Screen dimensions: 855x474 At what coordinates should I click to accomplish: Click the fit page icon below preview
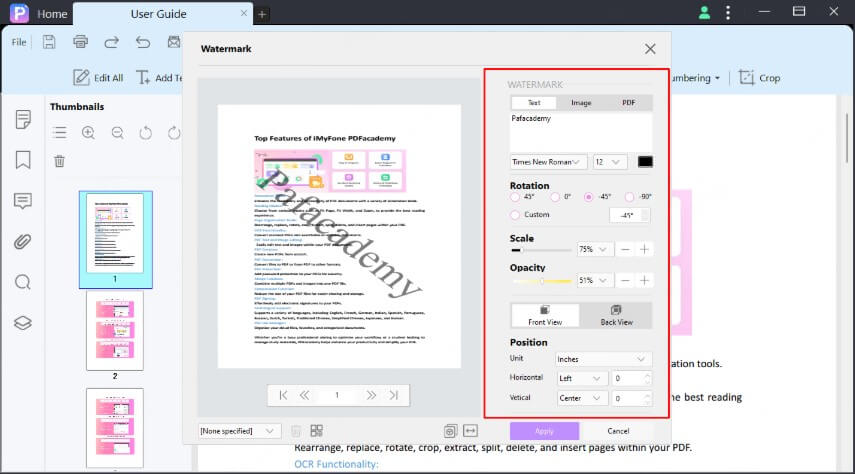450,431
